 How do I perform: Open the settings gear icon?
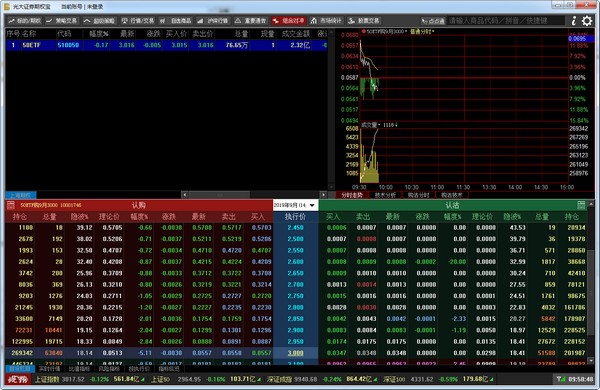point(587,21)
